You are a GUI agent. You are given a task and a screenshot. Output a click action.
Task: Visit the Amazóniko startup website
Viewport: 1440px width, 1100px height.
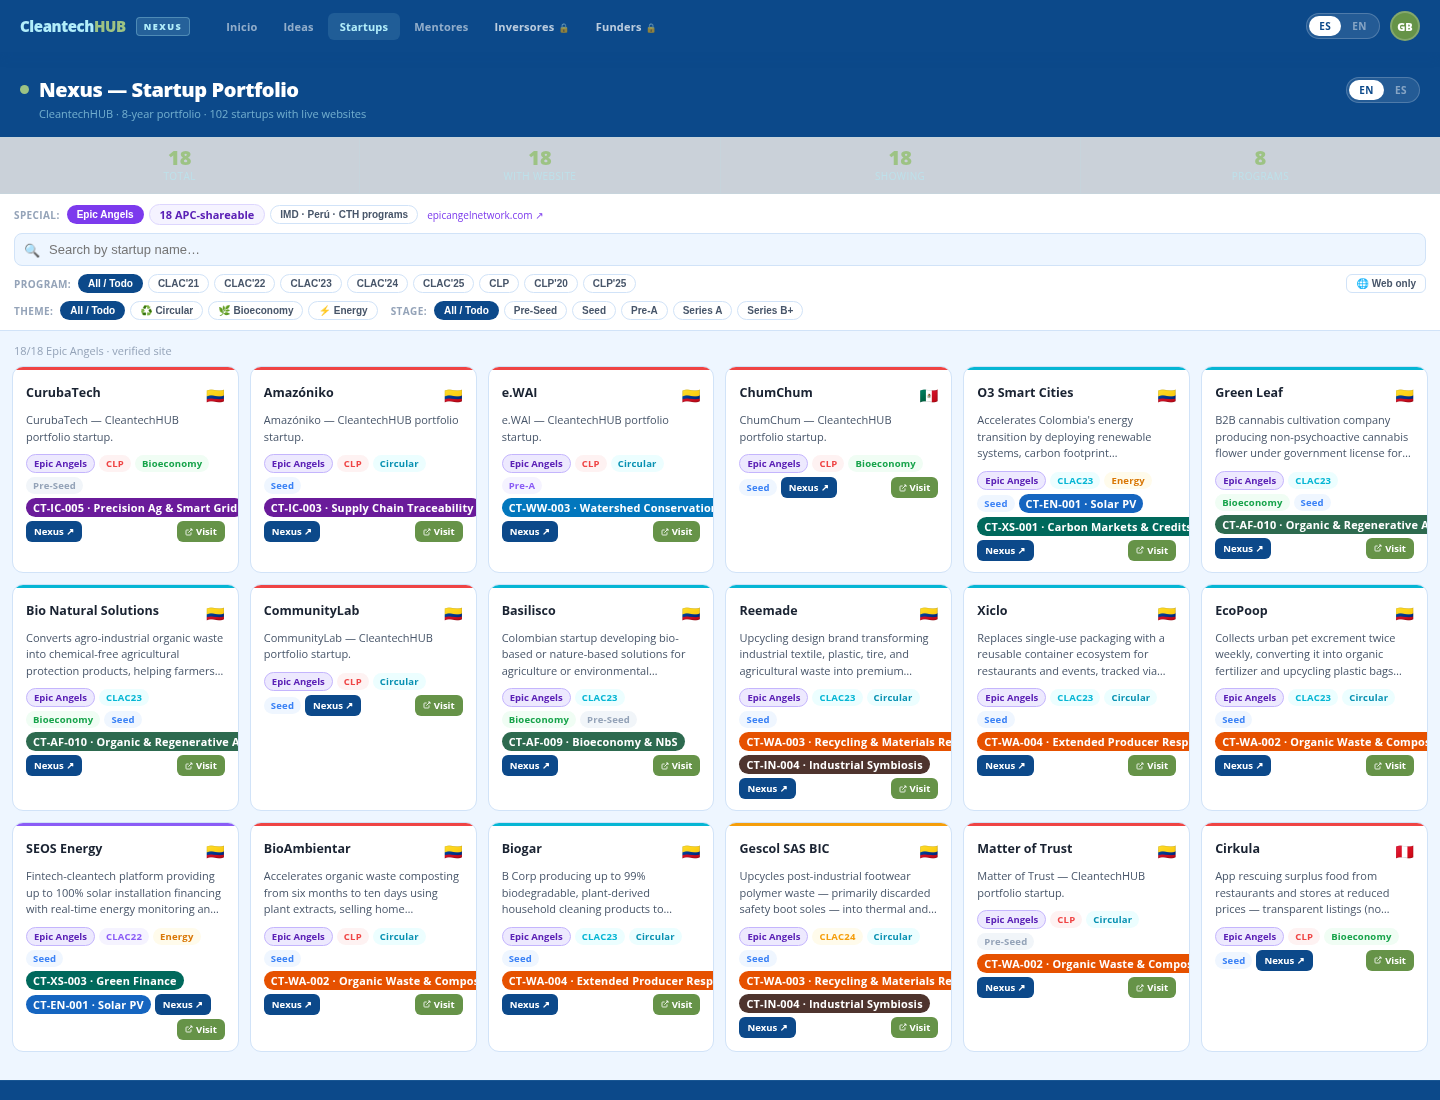[x=439, y=532]
